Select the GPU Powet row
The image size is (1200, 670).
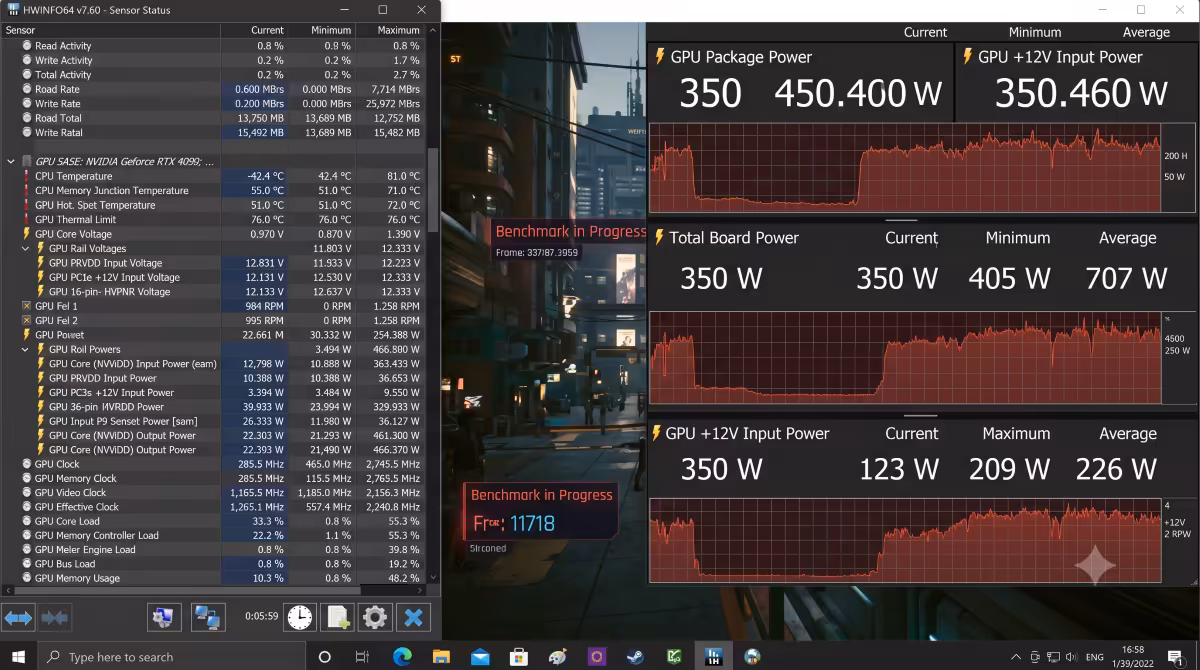pos(213,334)
